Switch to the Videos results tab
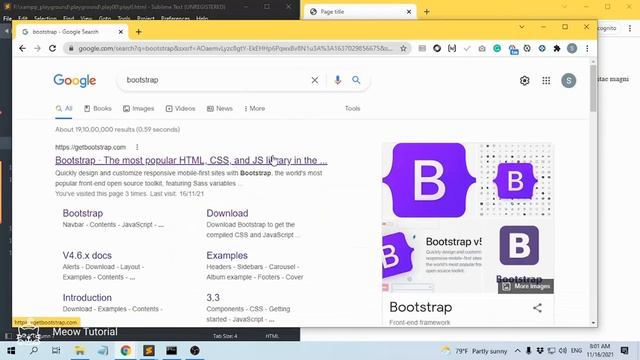The height and width of the screenshot is (360, 640). click(x=180, y=109)
